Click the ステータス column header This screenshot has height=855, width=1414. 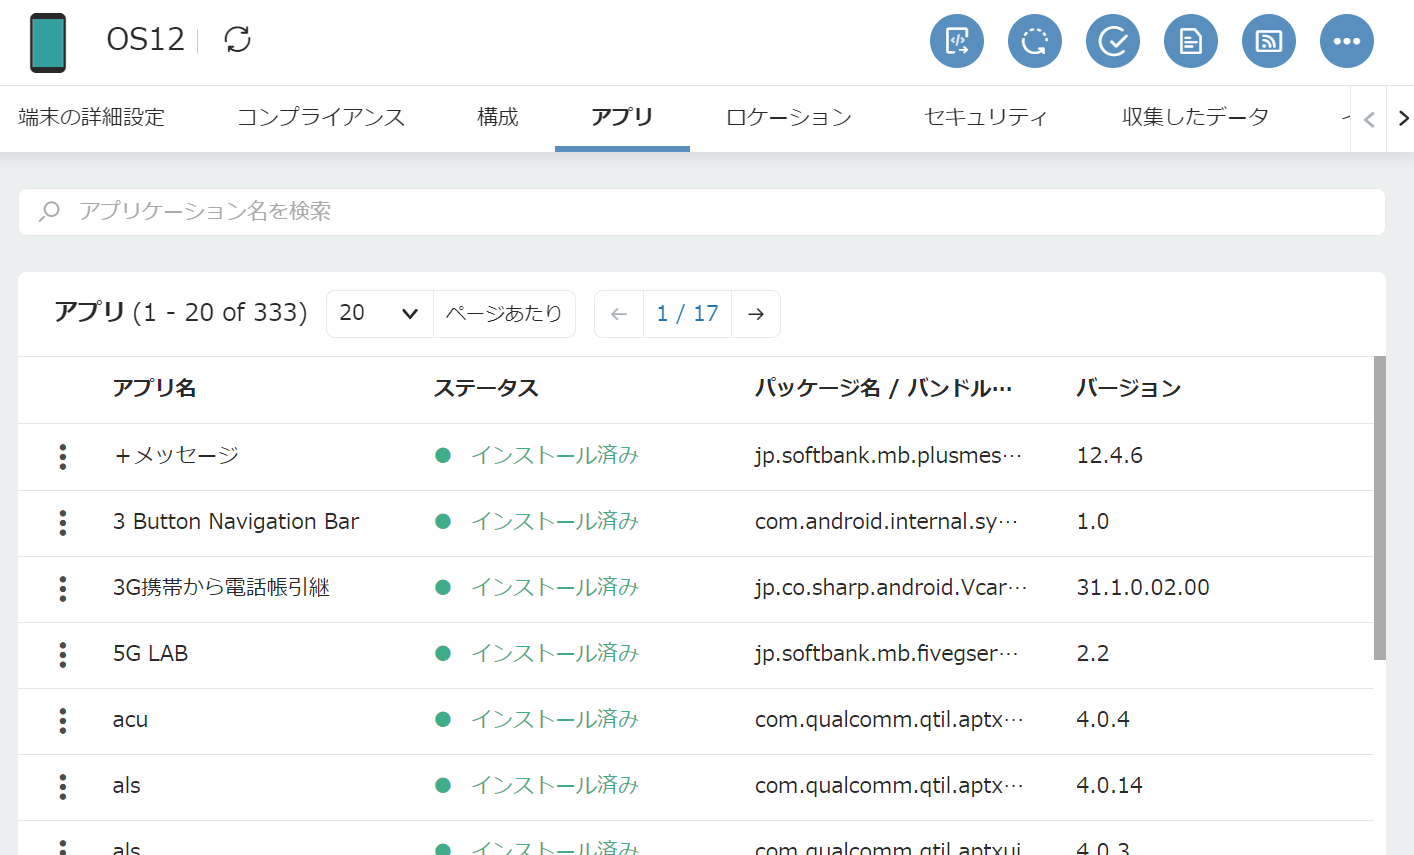[486, 388]
